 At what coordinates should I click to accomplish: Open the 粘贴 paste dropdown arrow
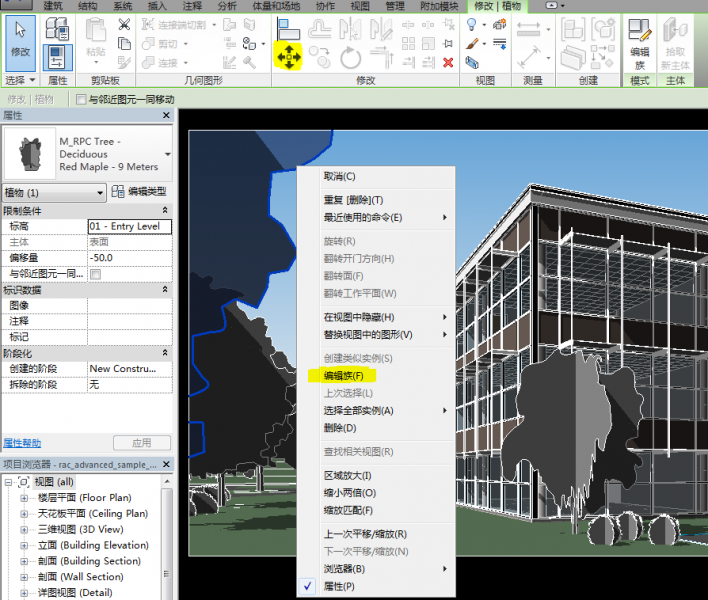coord(96,62)
